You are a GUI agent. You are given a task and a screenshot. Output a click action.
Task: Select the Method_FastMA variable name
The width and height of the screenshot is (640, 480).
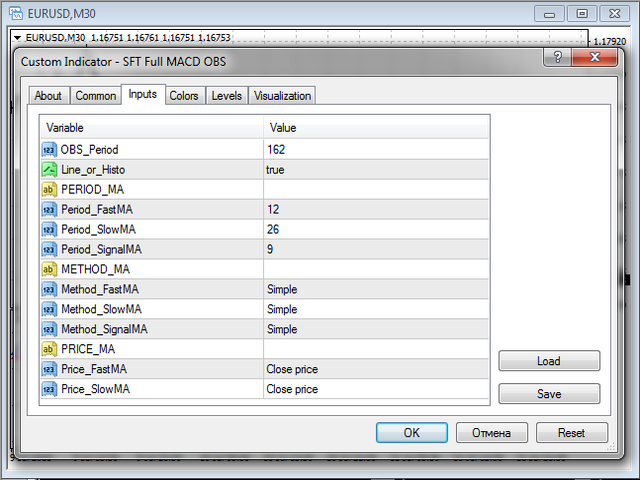point(100,289)
